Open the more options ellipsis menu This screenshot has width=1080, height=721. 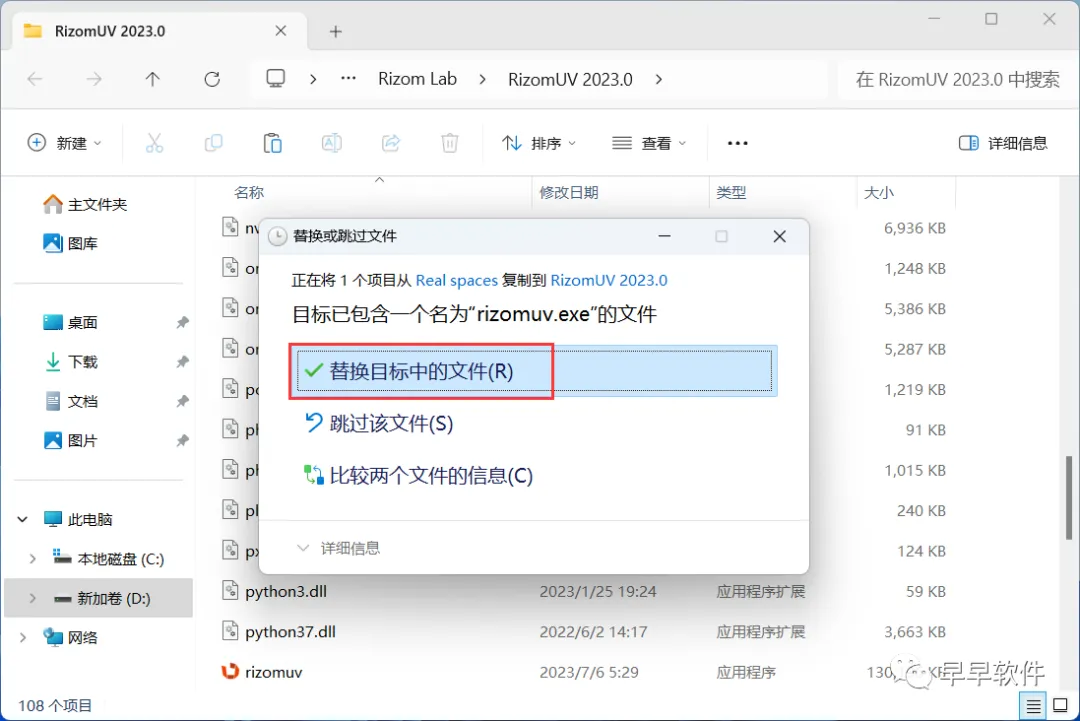[737, 143]
